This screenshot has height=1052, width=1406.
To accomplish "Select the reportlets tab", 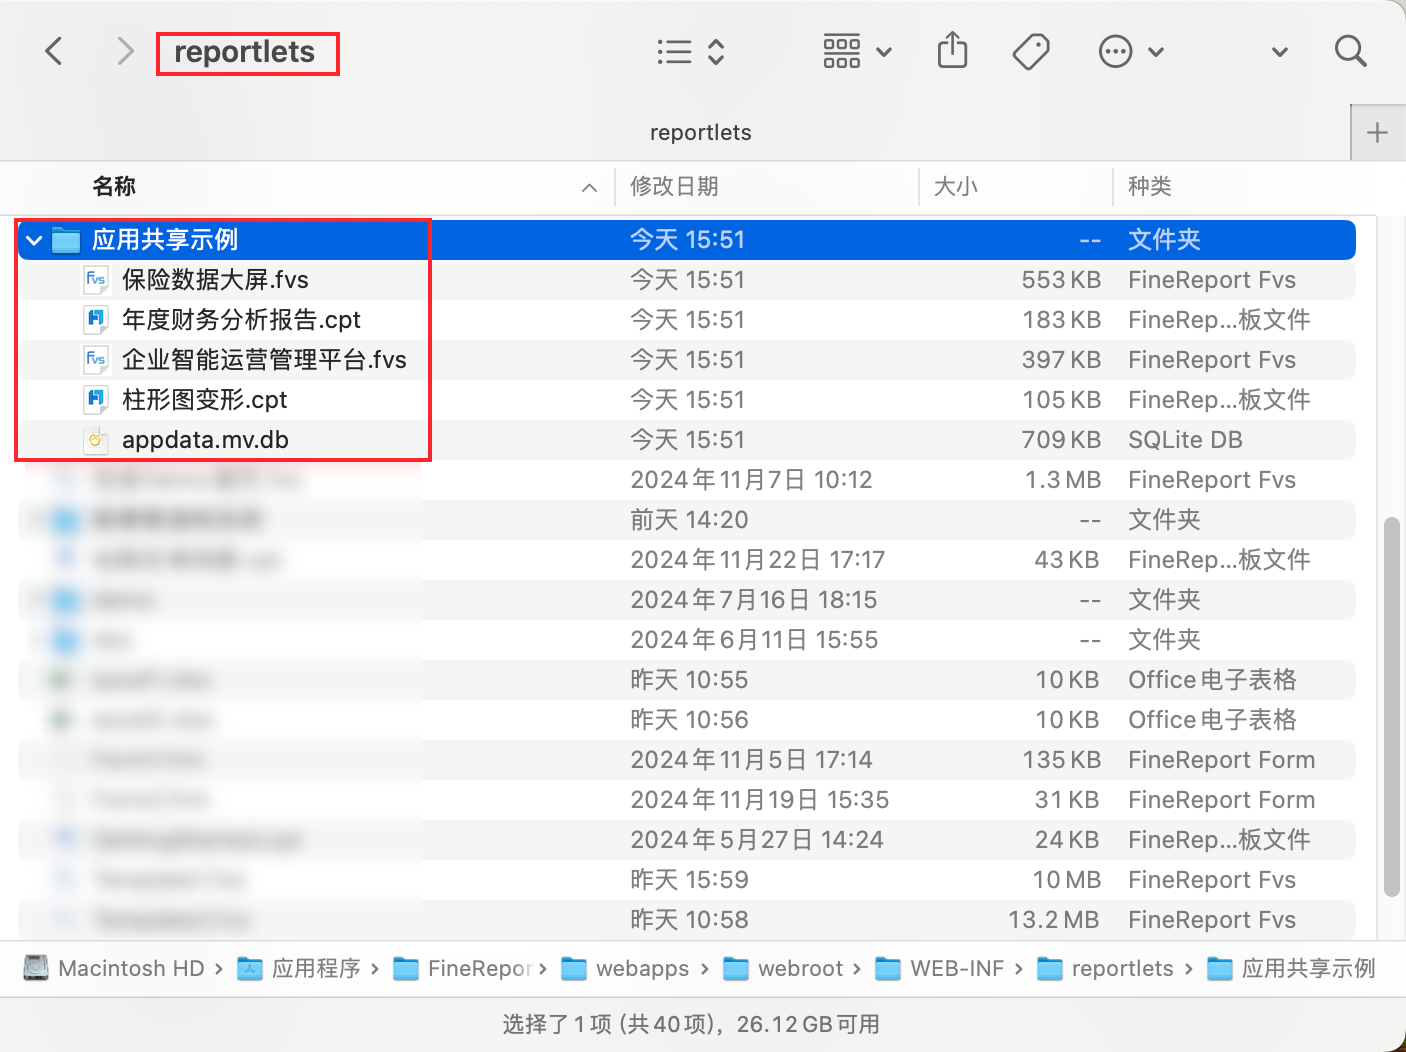I will pyautogui.click(x=700, y=131).
